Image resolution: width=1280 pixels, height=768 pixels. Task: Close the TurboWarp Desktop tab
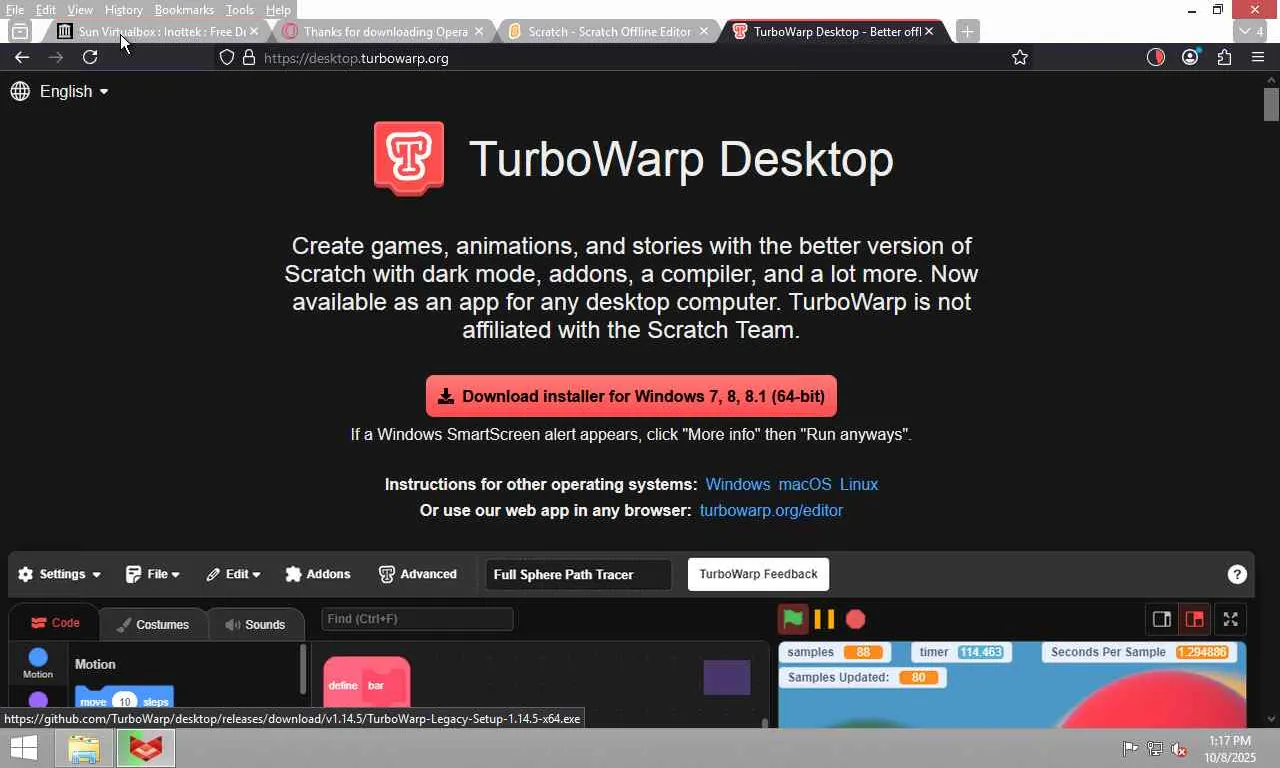point(929,31)
